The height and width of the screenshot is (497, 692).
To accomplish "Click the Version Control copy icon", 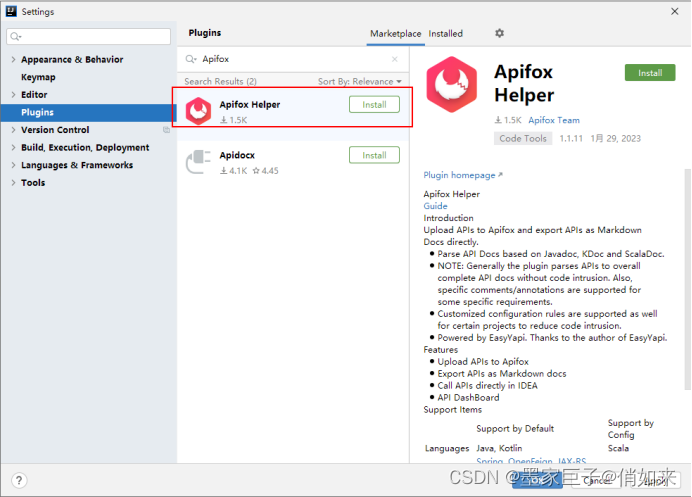I will 166,130.
